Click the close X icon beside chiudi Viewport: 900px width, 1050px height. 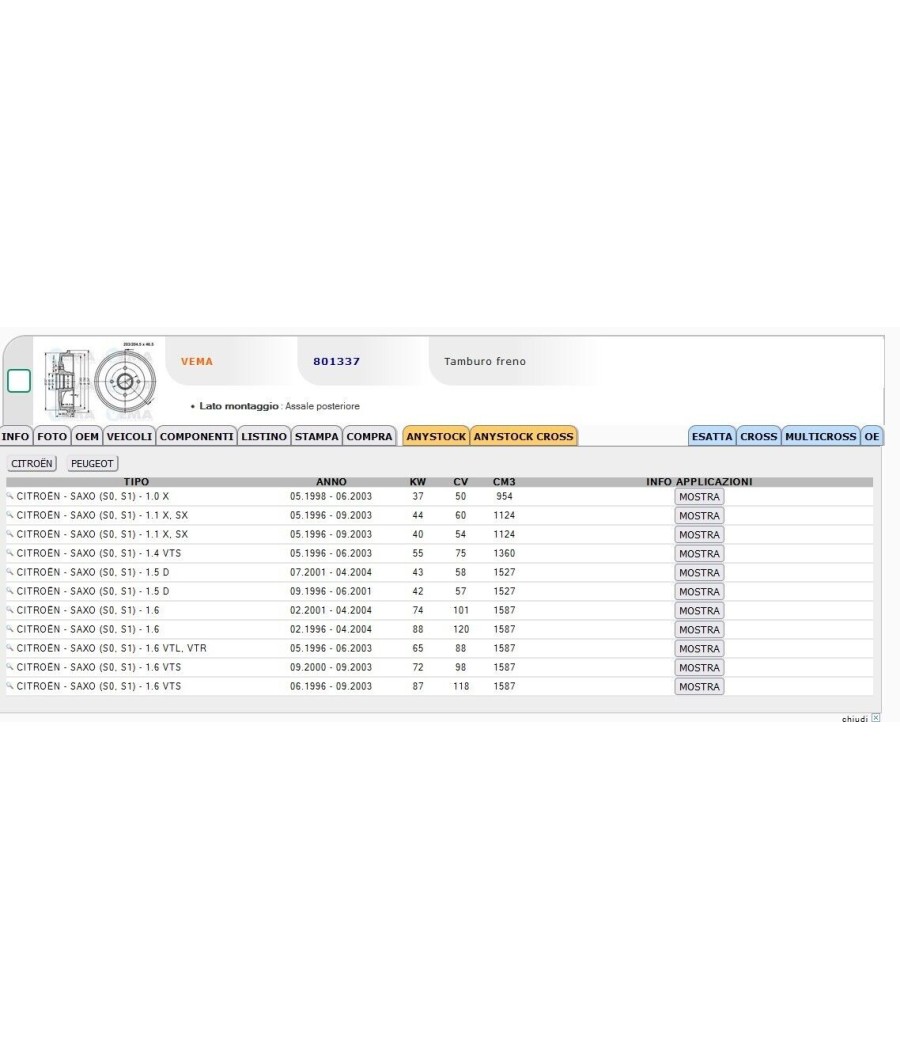point(875,718)
